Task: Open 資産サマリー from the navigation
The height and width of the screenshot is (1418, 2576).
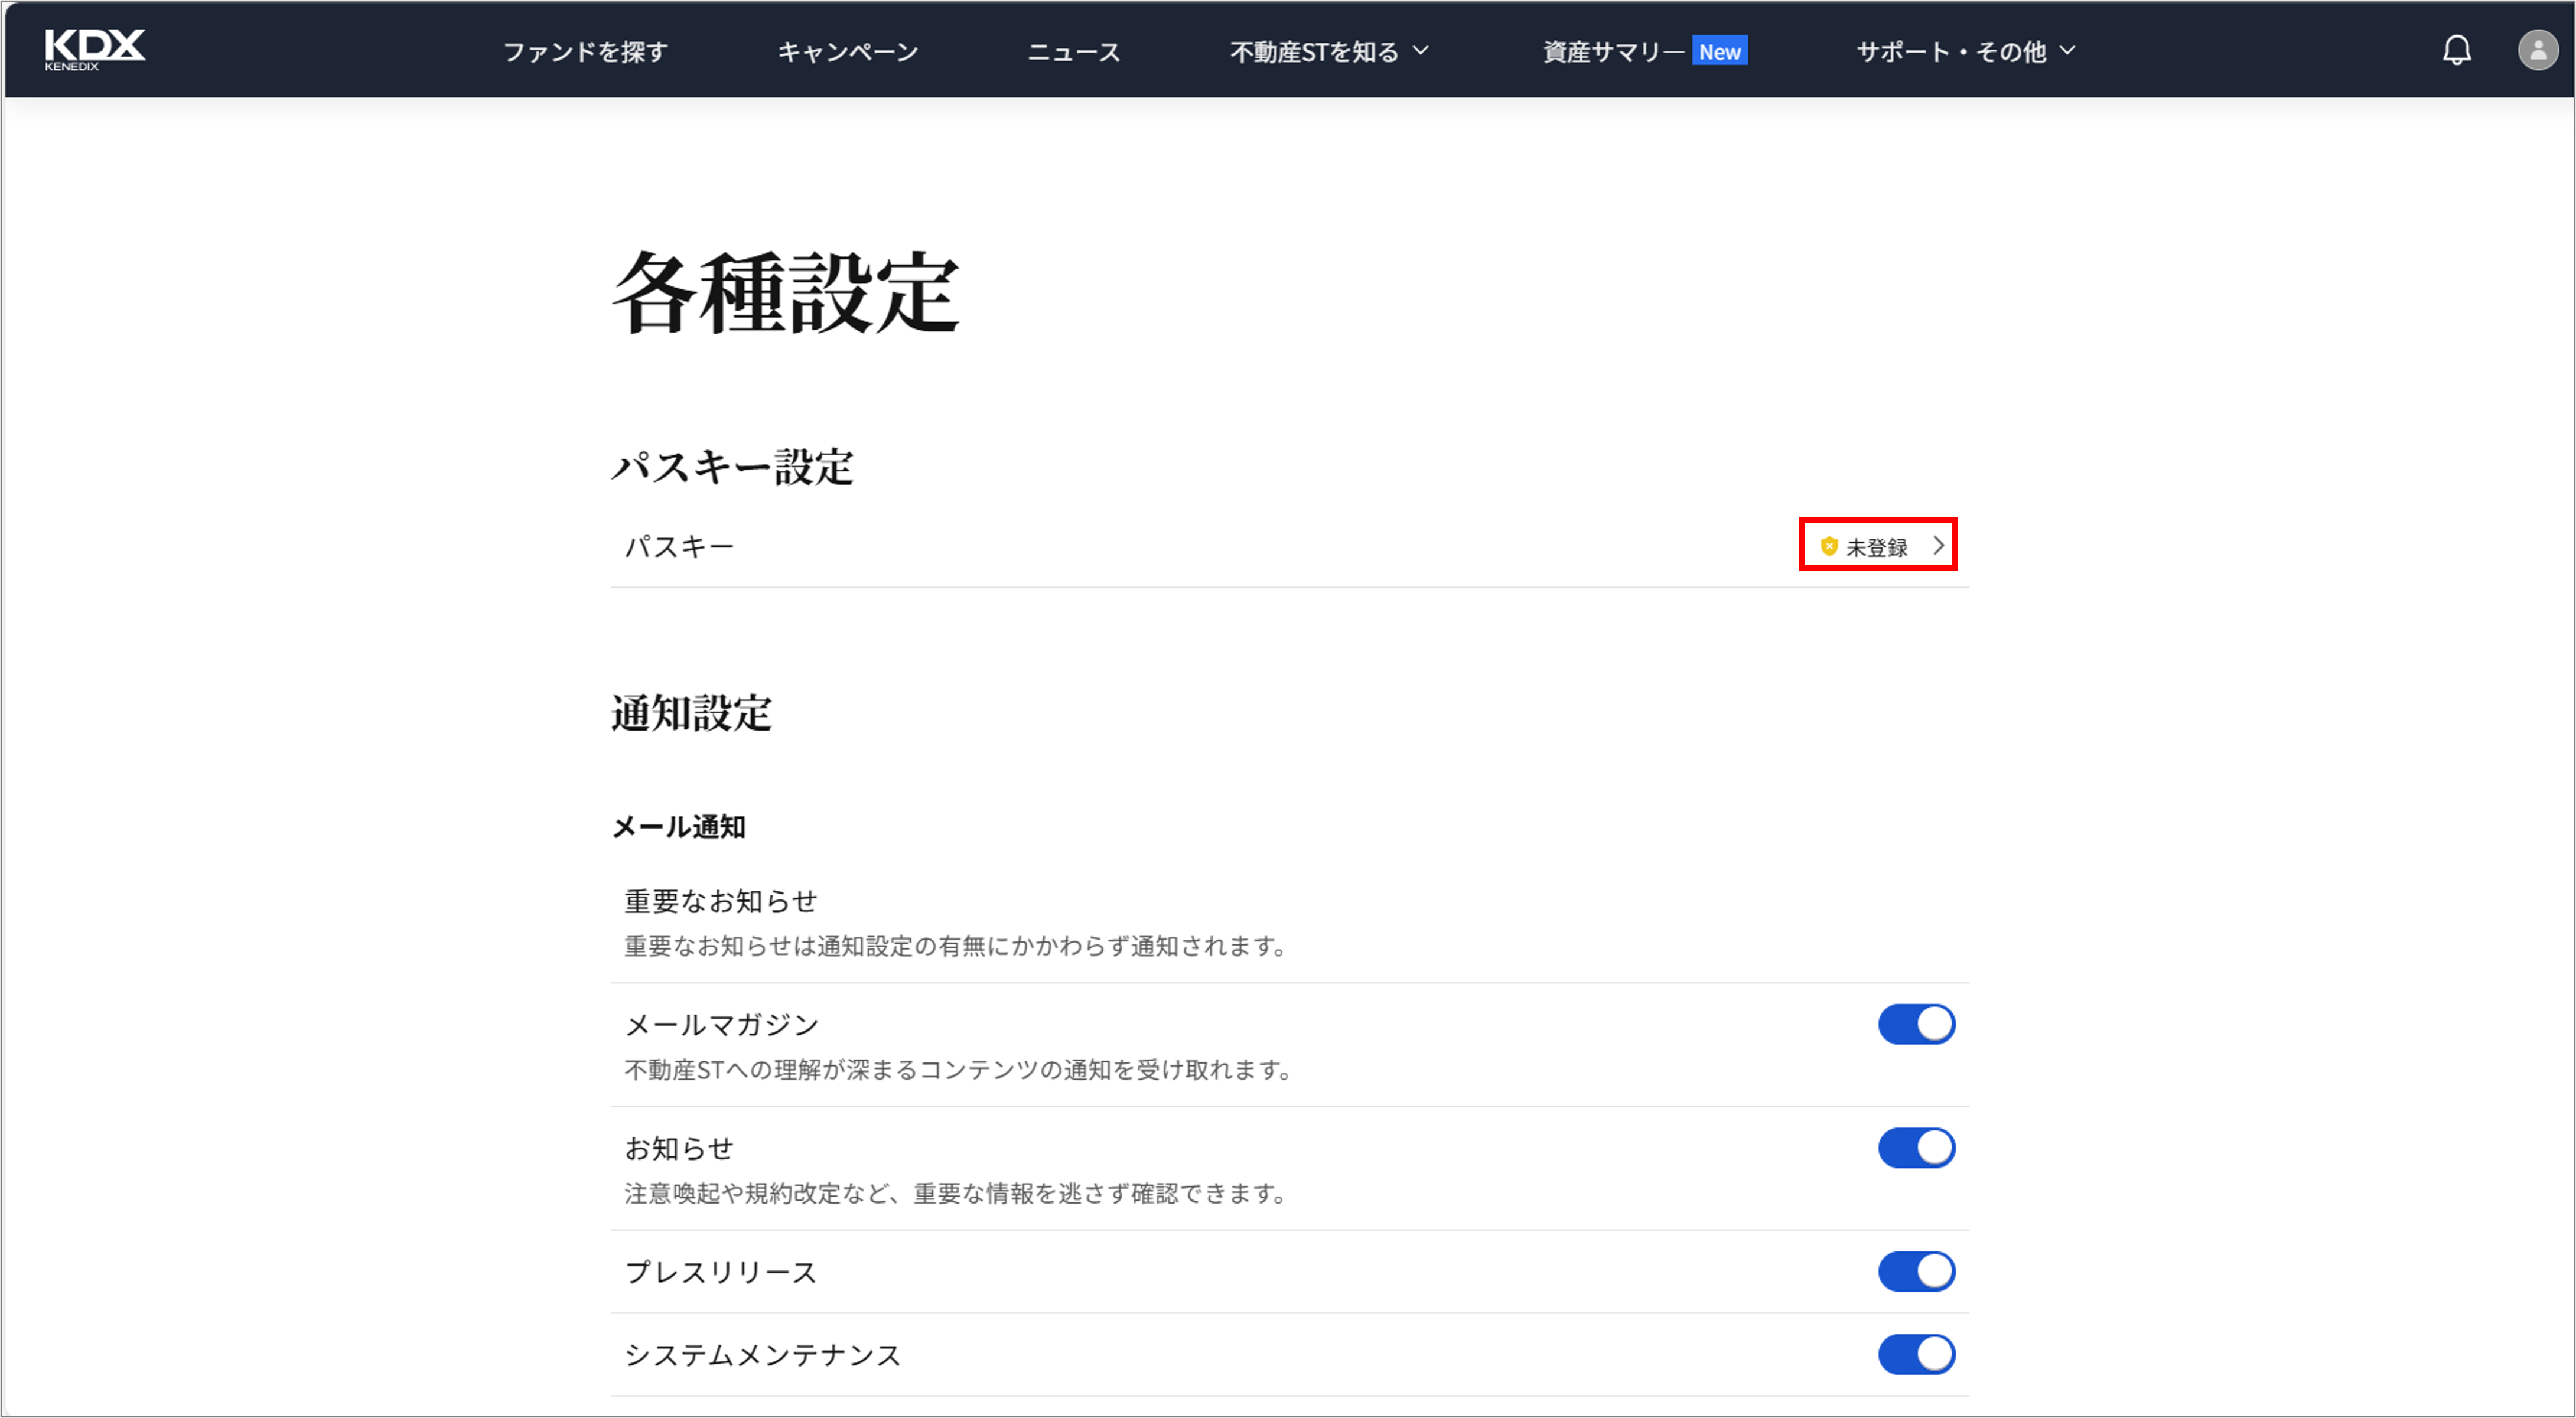Action: click(1613, 52)
